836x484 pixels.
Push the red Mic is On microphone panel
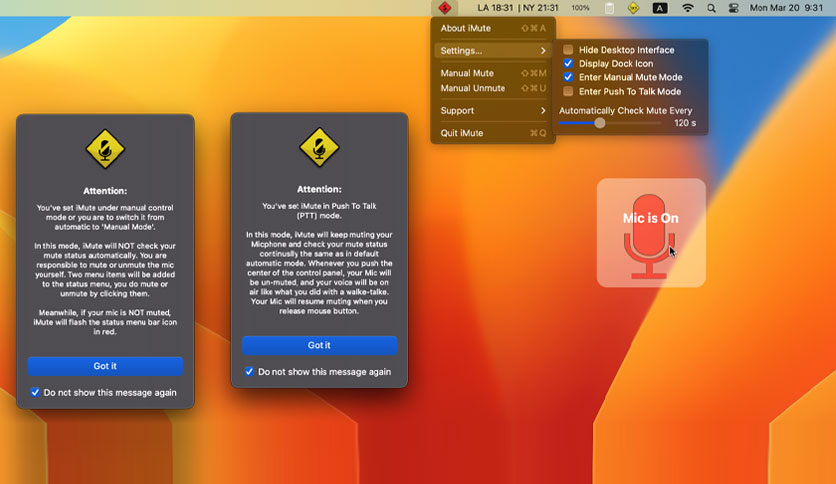click(x=651, y=233)
